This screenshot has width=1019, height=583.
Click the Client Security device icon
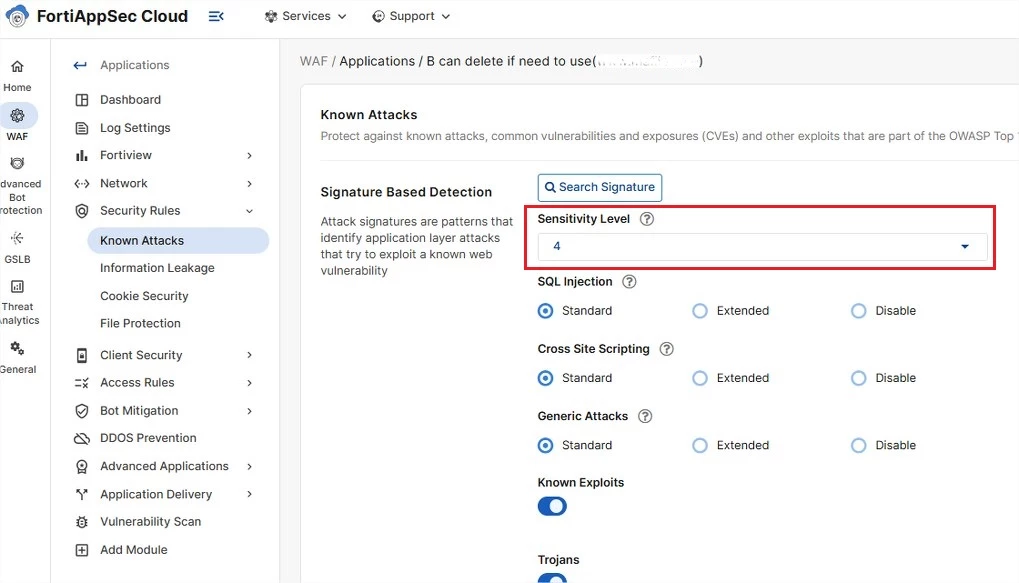[x=82, y=356]
